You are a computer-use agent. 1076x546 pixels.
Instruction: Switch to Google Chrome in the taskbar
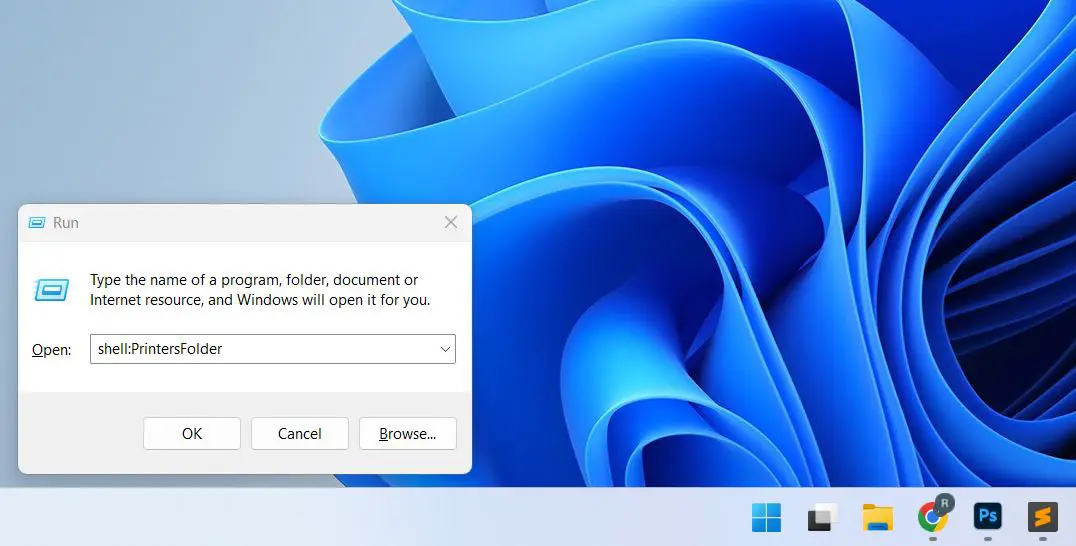click(x=933, y=516)
